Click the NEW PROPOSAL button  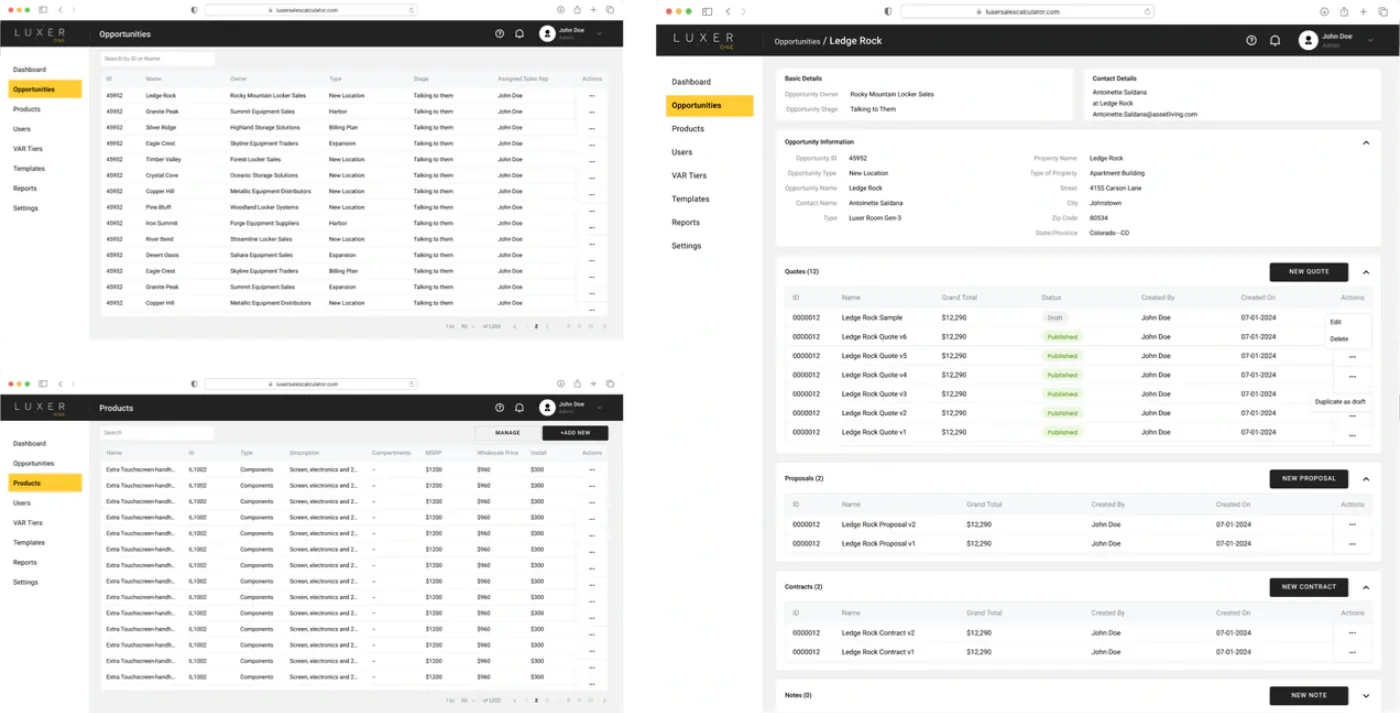pyautogui.click(x=1309, y=479)
